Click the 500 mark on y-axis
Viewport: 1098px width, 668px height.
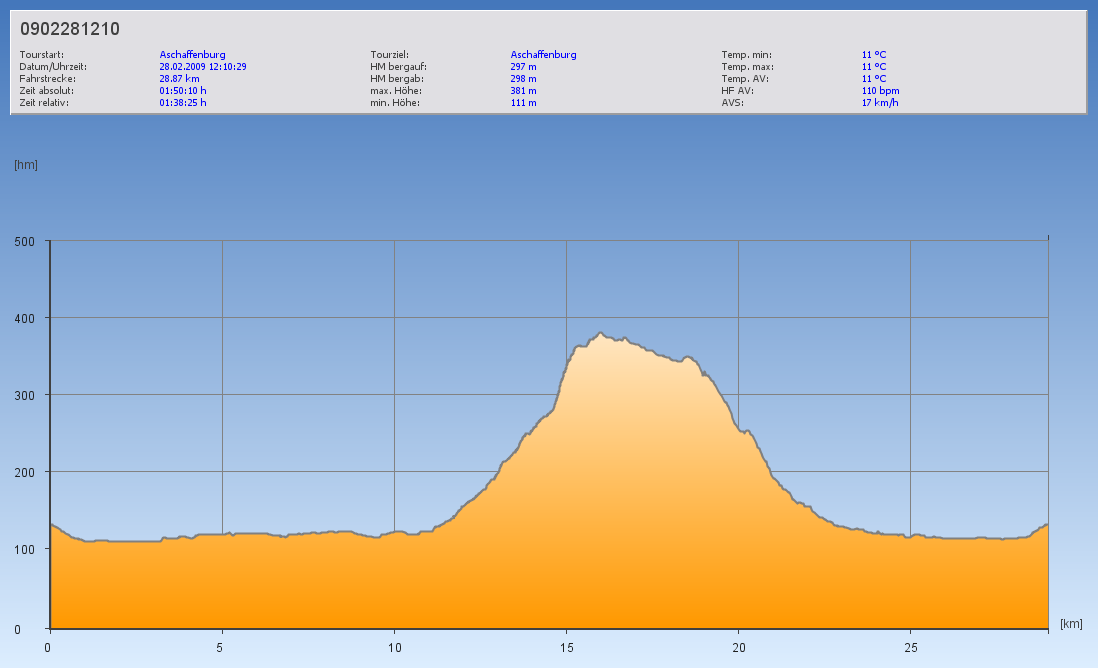pyautogui.click(x=24, y=241)
